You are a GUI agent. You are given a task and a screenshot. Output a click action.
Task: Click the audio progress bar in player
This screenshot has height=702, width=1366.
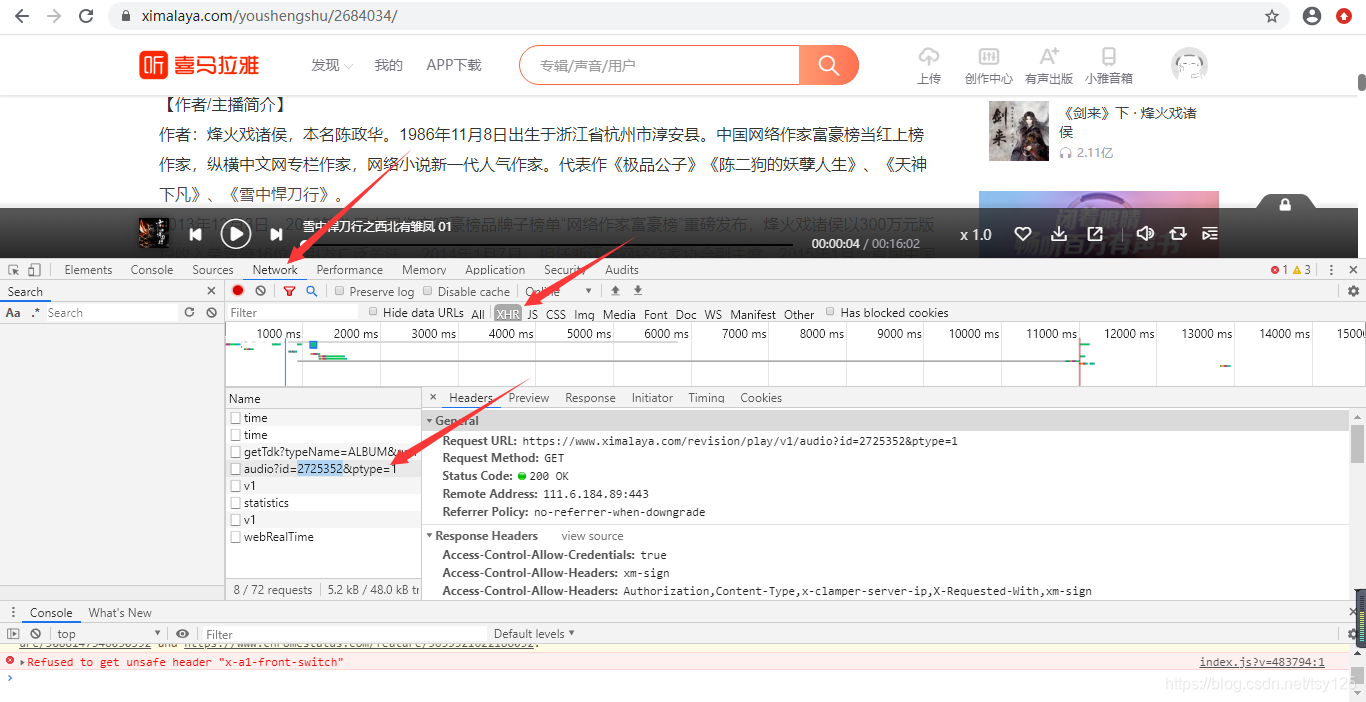tap(549, 244)
